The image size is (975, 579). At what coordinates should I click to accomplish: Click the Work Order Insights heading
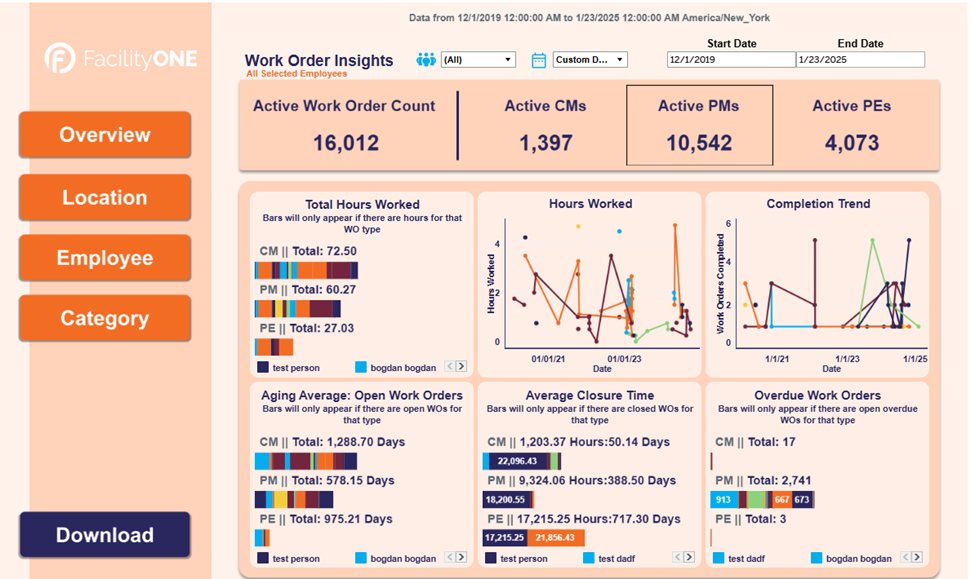point(319,60)
